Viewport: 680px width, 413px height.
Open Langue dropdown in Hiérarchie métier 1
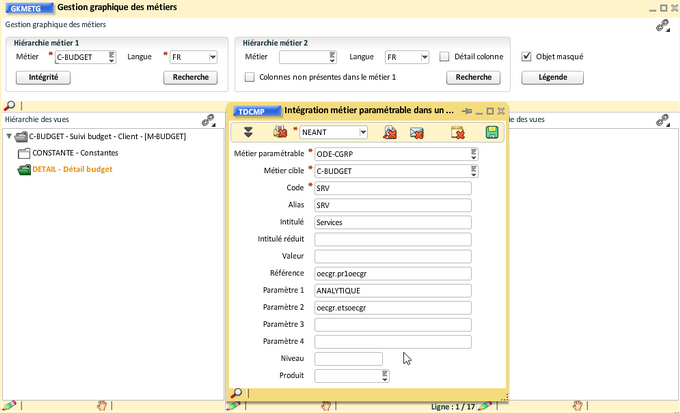coord(212,57)
